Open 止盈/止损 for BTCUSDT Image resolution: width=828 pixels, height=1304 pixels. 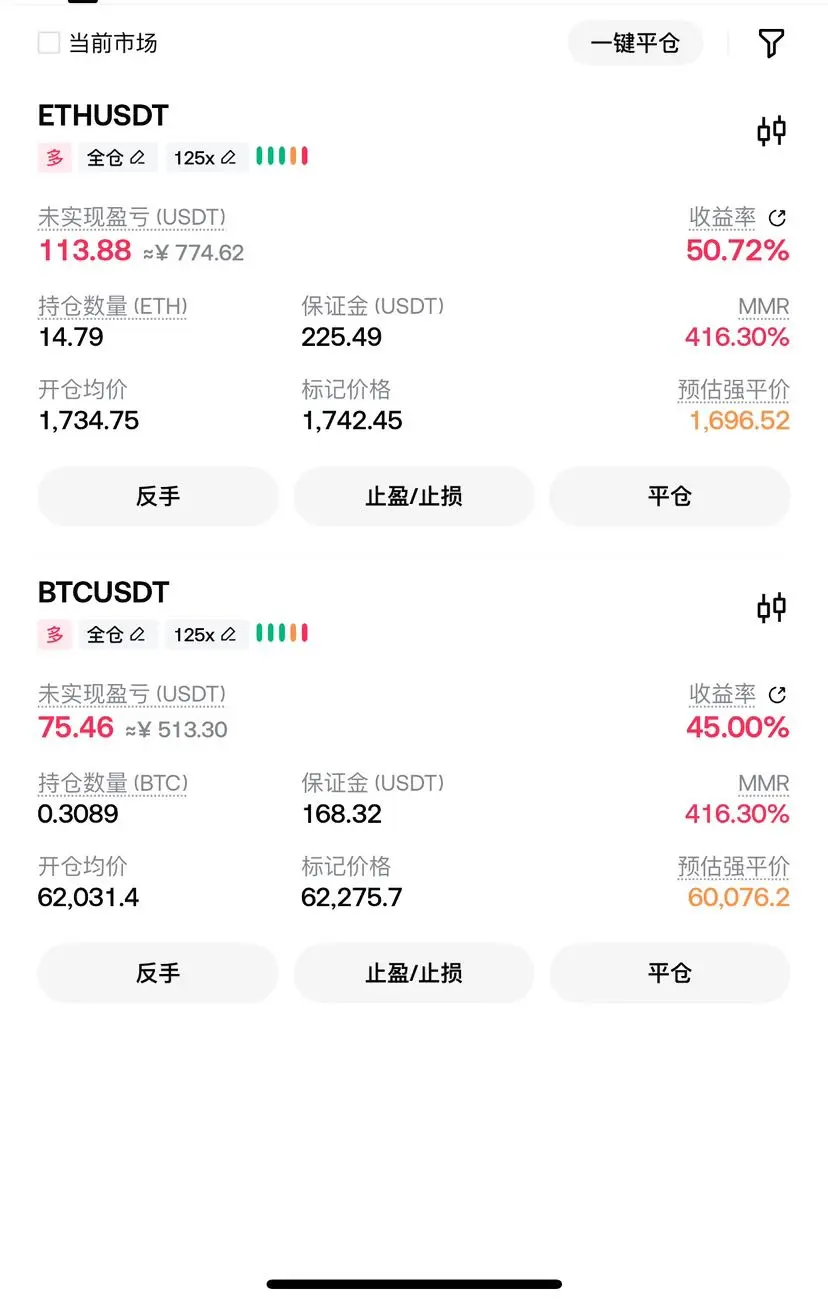click(414, 973)
